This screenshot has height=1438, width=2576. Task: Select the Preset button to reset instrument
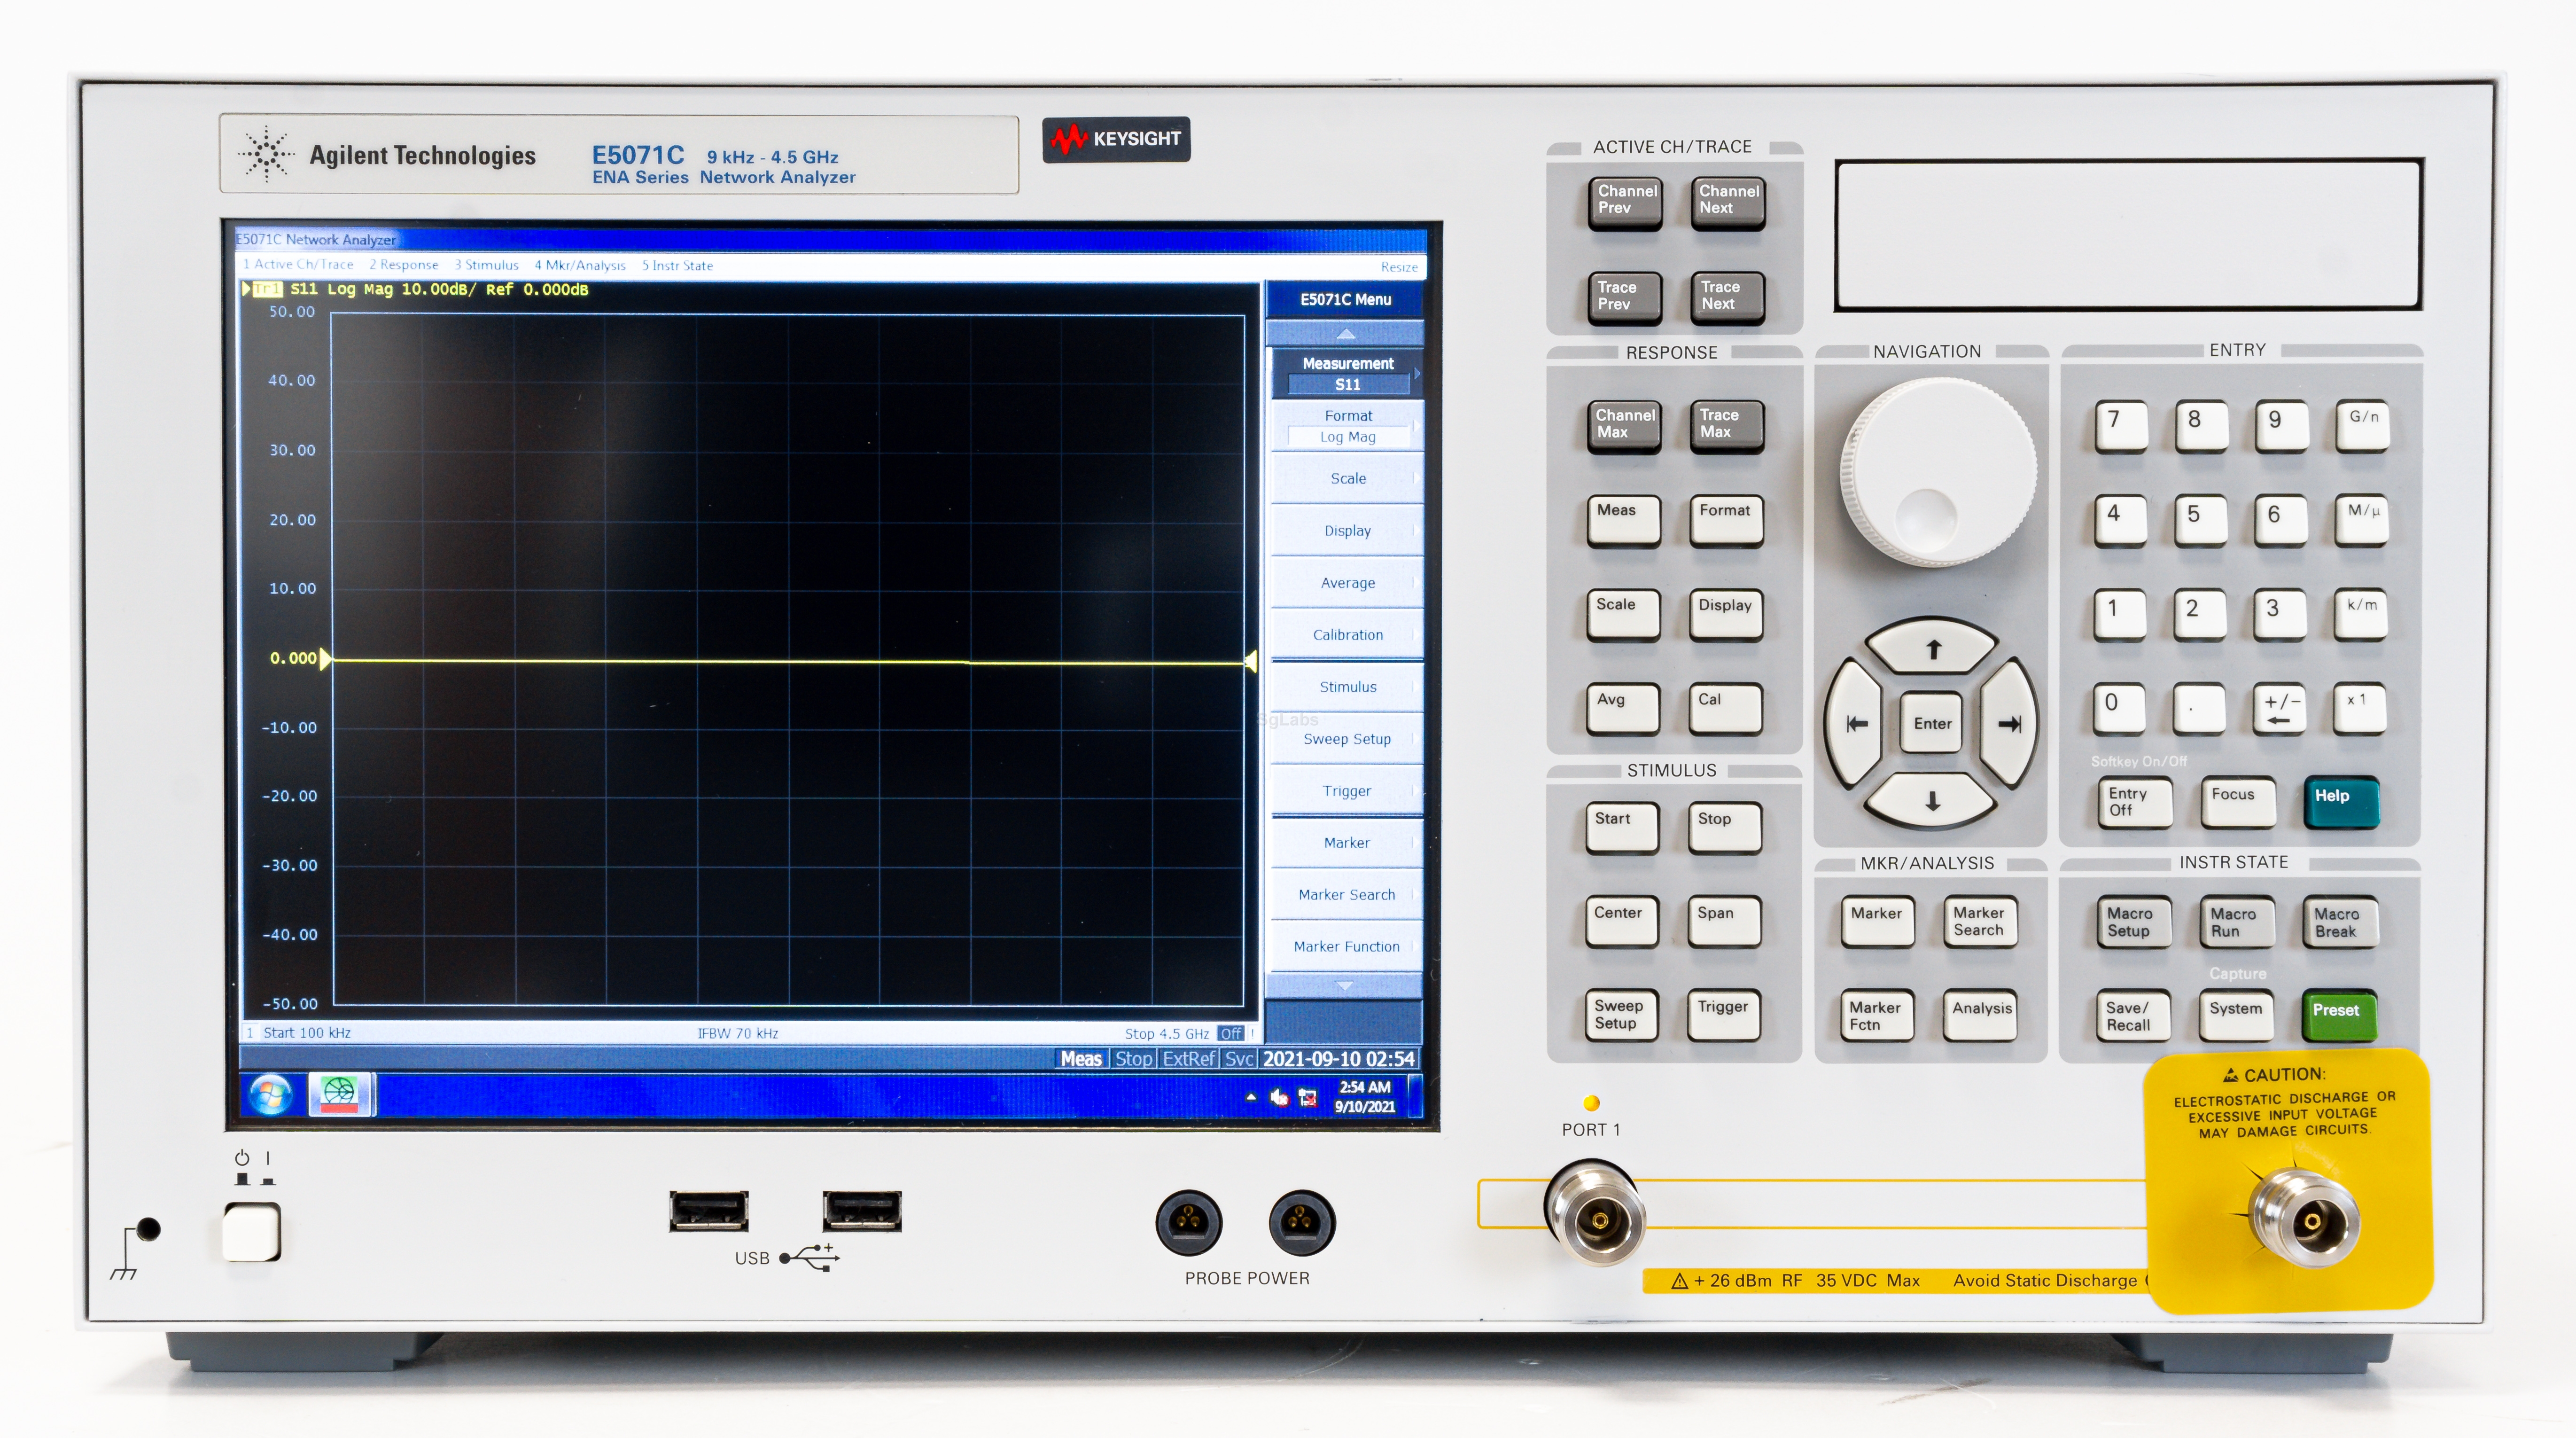[x=2339, y=1010]
